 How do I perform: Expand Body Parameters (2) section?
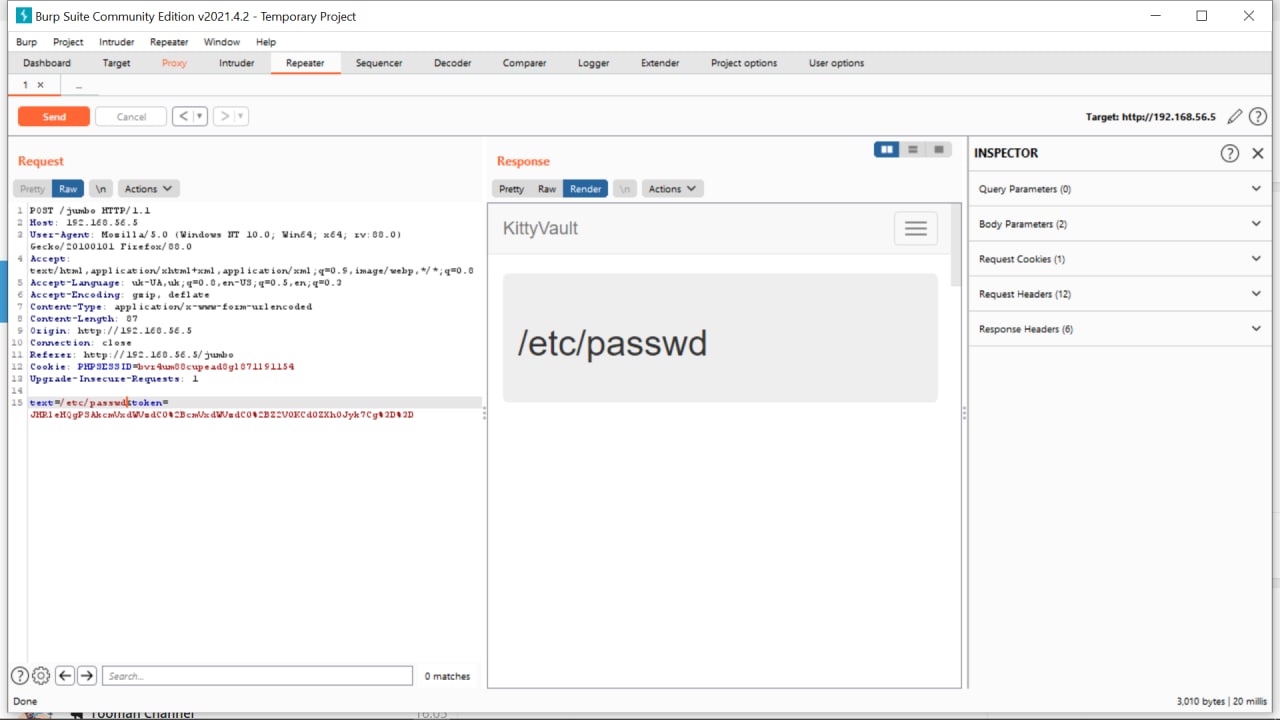click(x=1119, y=224)
